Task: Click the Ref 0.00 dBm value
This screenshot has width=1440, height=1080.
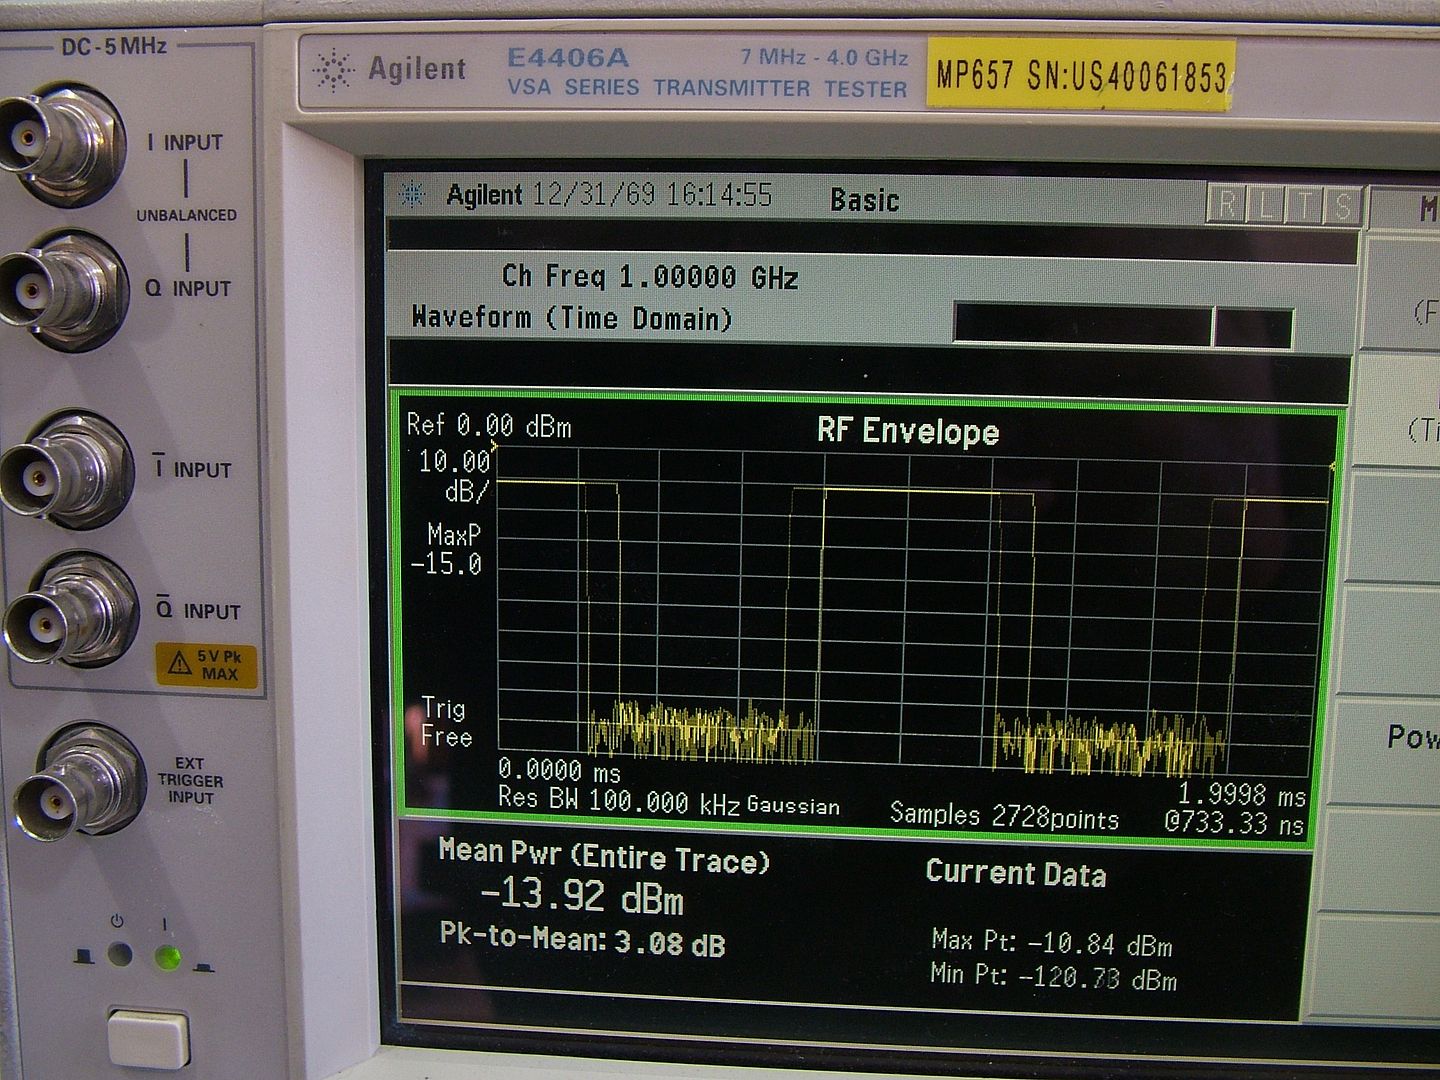Action: click(489, 426)
